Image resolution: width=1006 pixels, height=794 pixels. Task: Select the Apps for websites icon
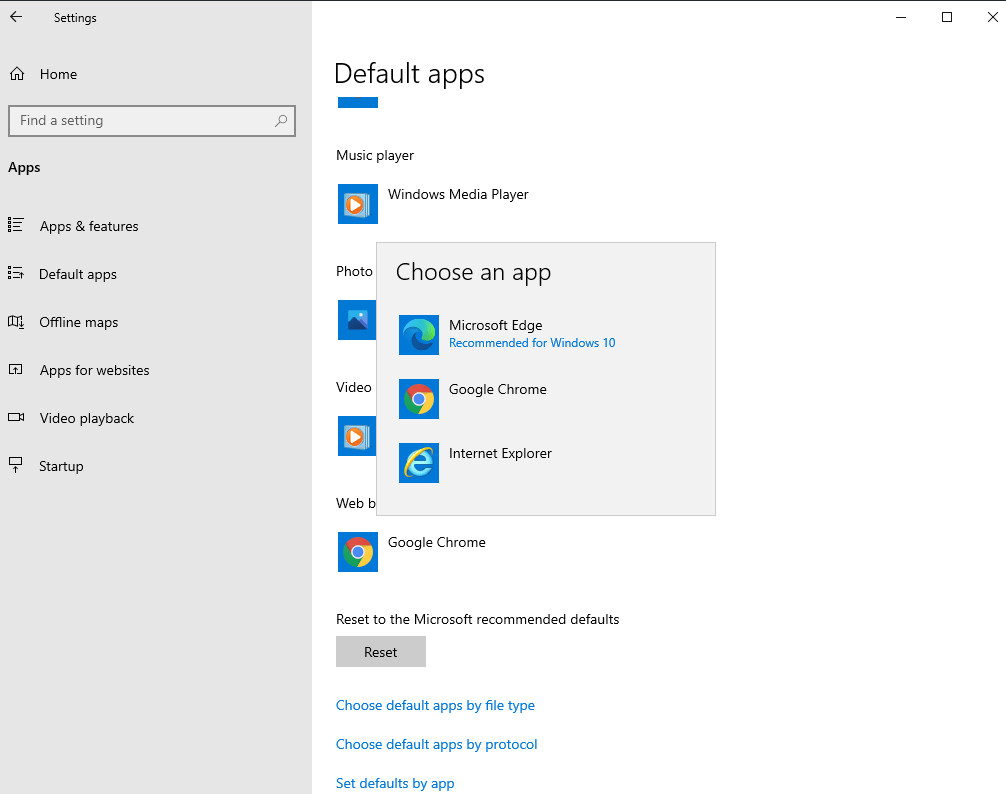15,369
